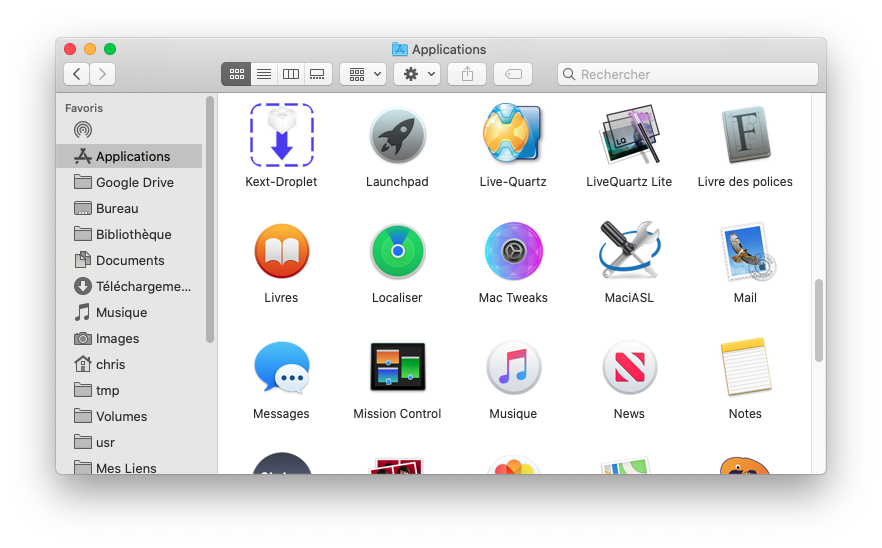Select the Live-Quartz app icon
The height and width of the screenshot is (548, 882).
click(512, 133)
